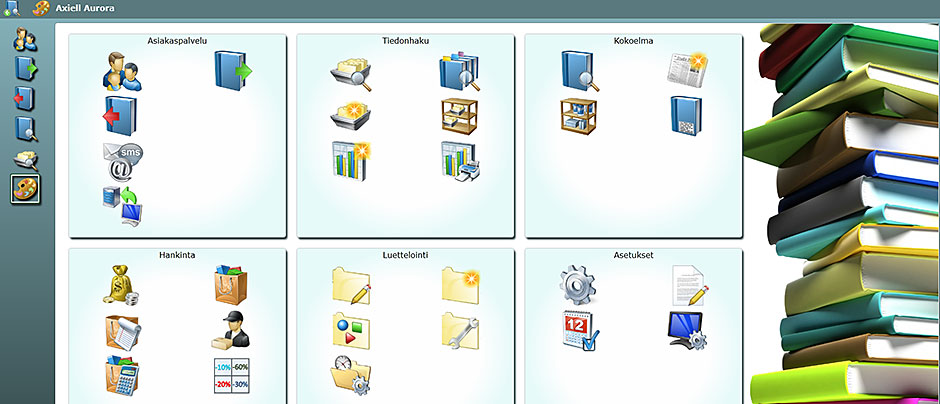
Task: Click the folder with wrench icon in Luettelointi
Action: click(x=461, y=330)
